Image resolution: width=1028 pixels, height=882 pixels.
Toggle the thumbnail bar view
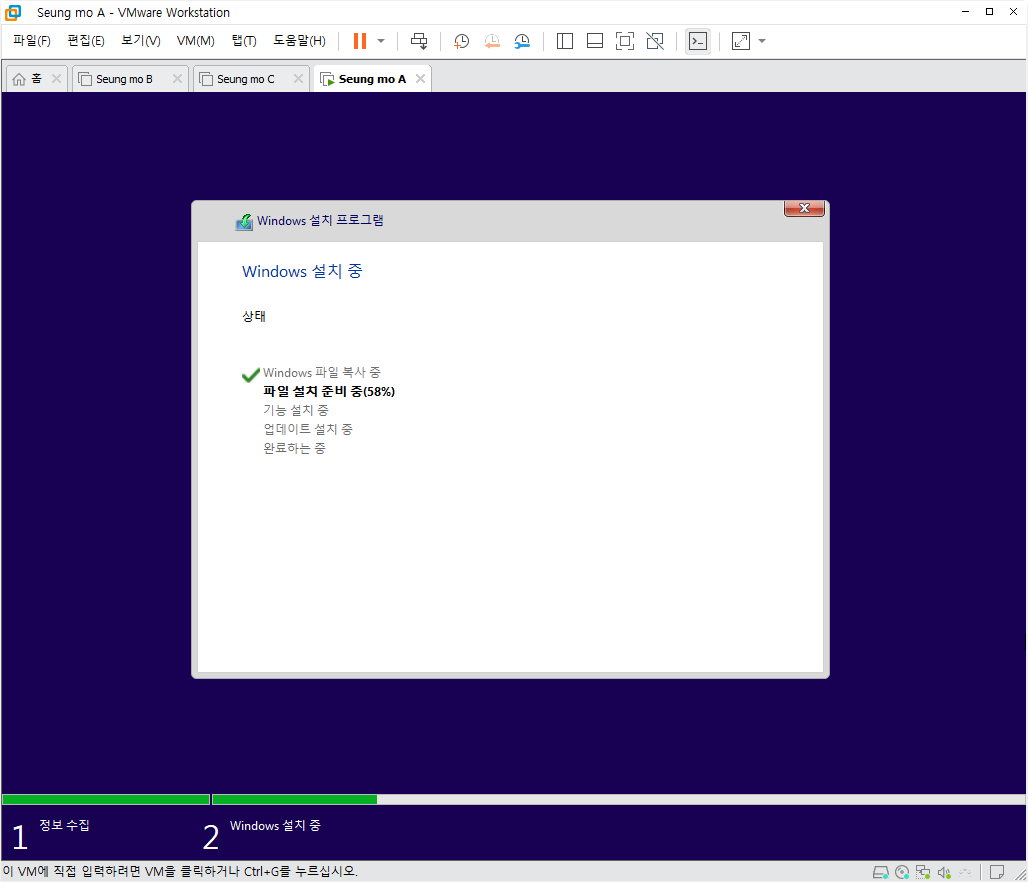(x=595, y=41)
